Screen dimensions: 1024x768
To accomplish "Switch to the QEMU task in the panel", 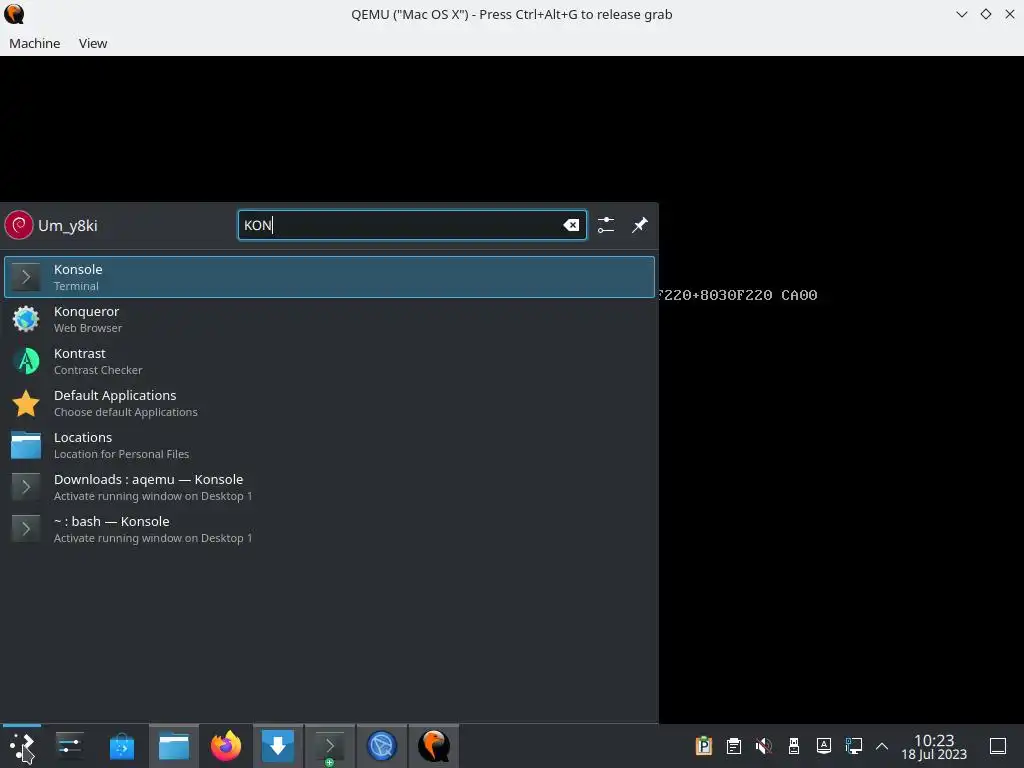I will (x=434, y=746).
